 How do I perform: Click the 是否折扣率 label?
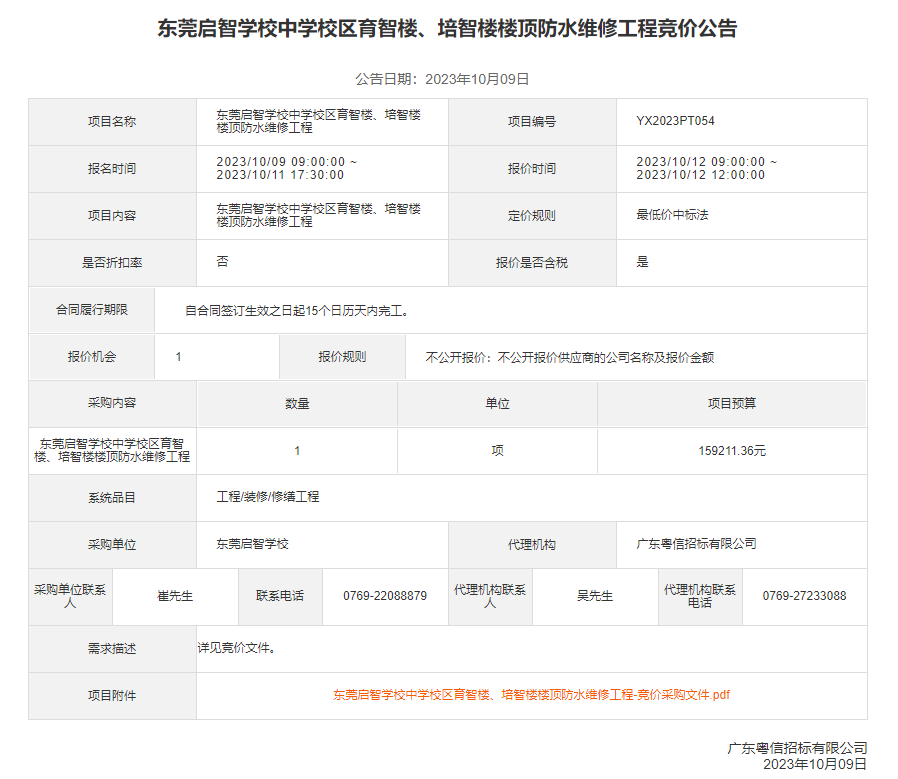click(112, 262)
